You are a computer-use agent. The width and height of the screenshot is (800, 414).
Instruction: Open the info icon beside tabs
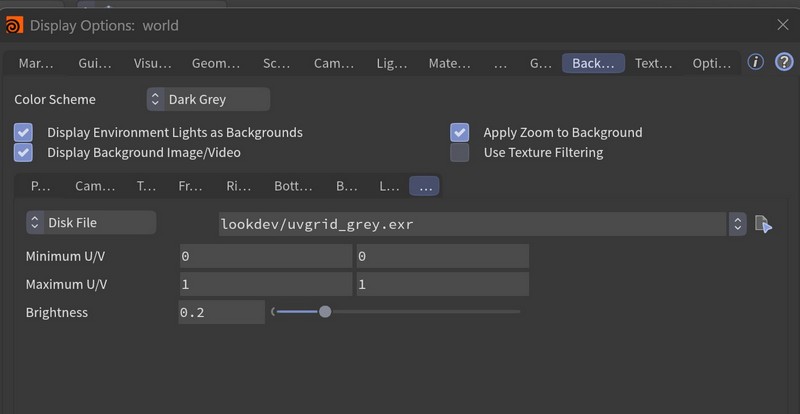pos(756,62)
